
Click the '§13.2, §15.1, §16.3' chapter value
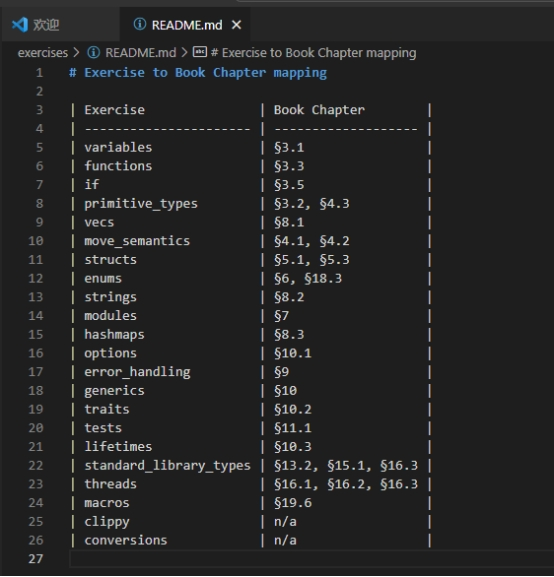click(346, 466)
